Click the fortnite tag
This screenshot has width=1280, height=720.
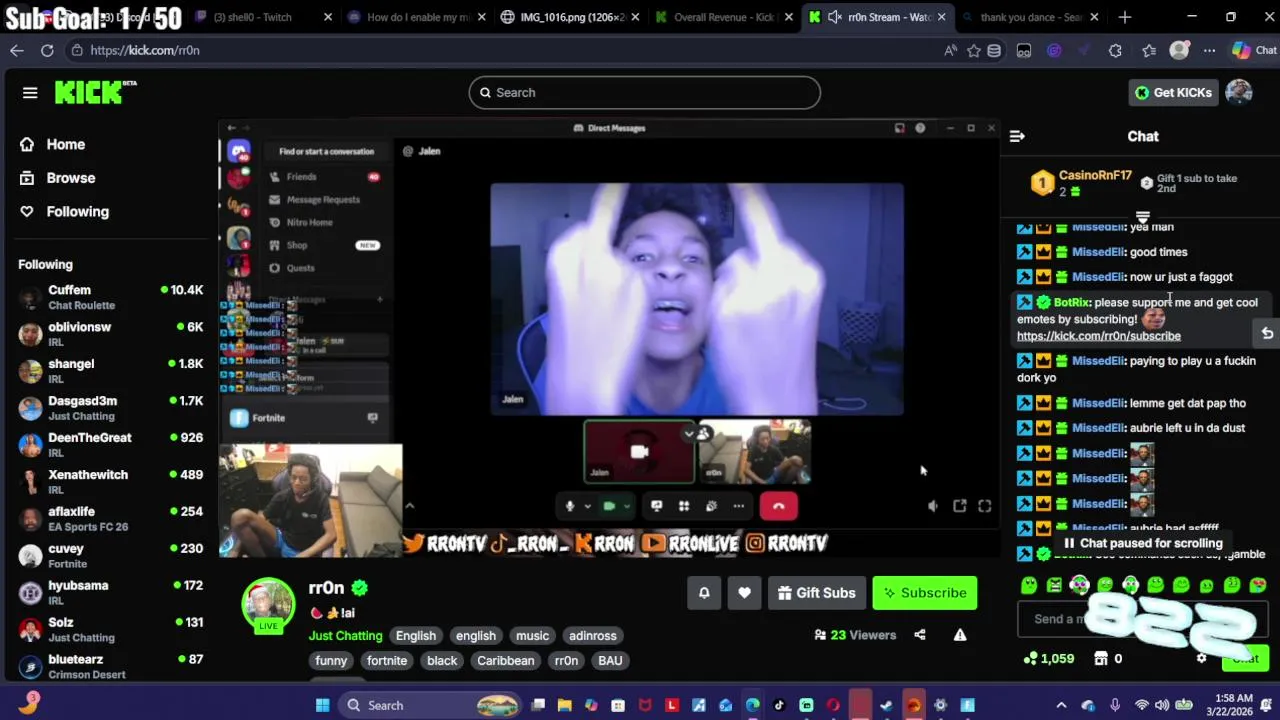pos(387,660)
